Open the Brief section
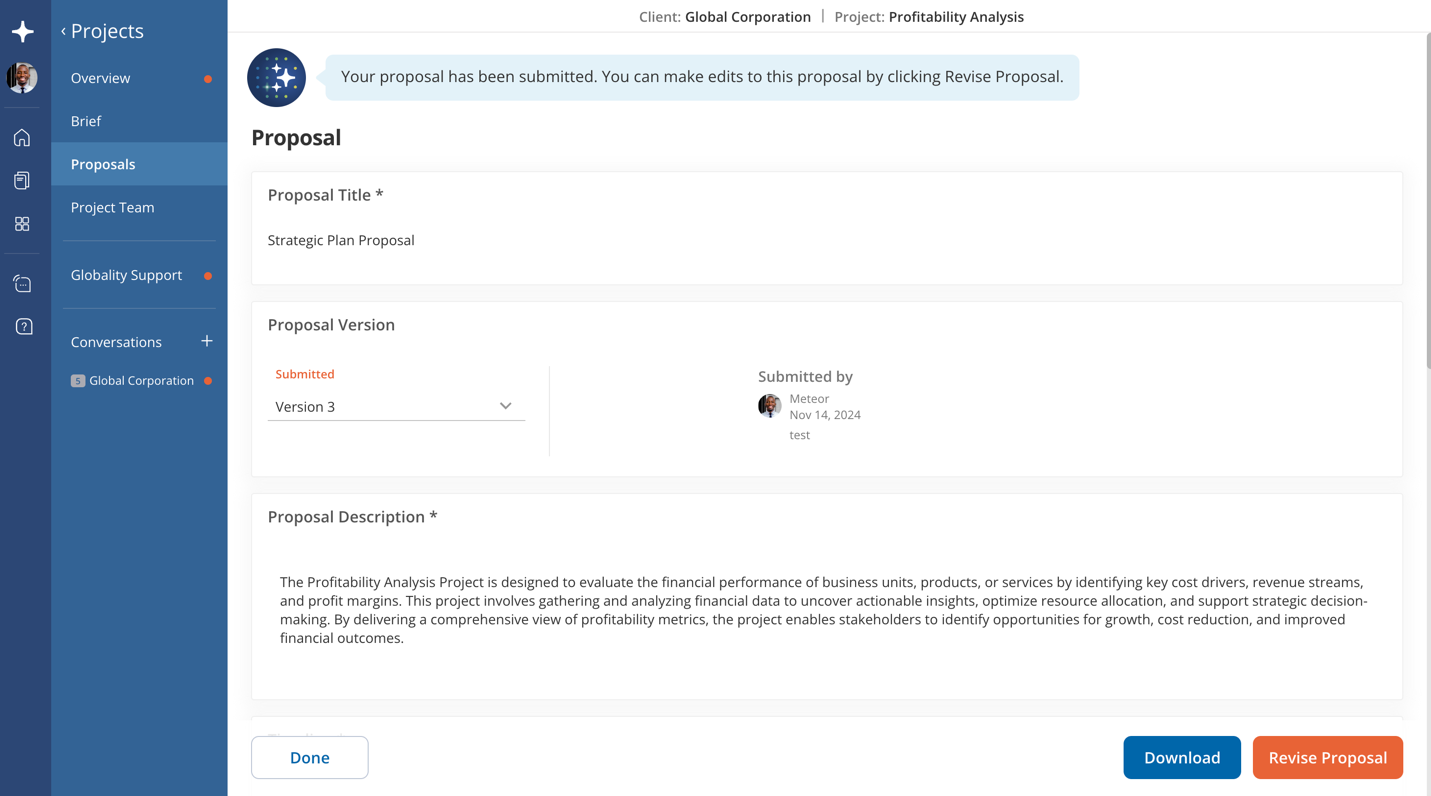 85,121
